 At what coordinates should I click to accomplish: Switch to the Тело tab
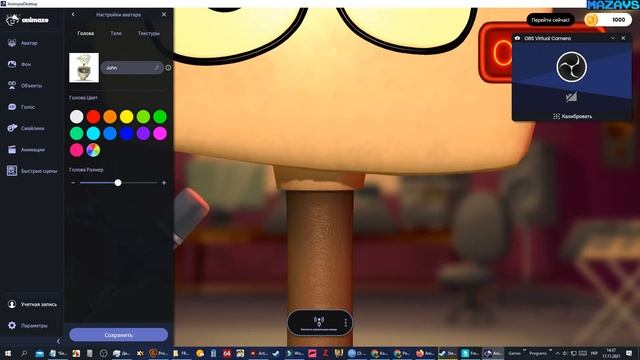[116, 33]
